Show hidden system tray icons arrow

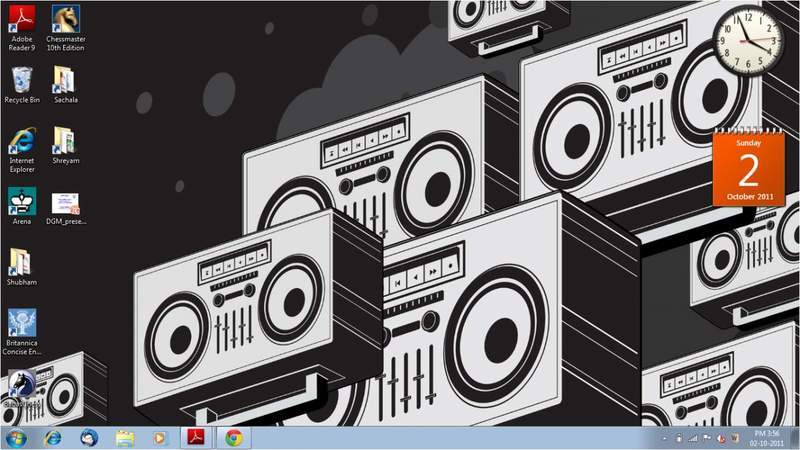[x=664, y=438]
